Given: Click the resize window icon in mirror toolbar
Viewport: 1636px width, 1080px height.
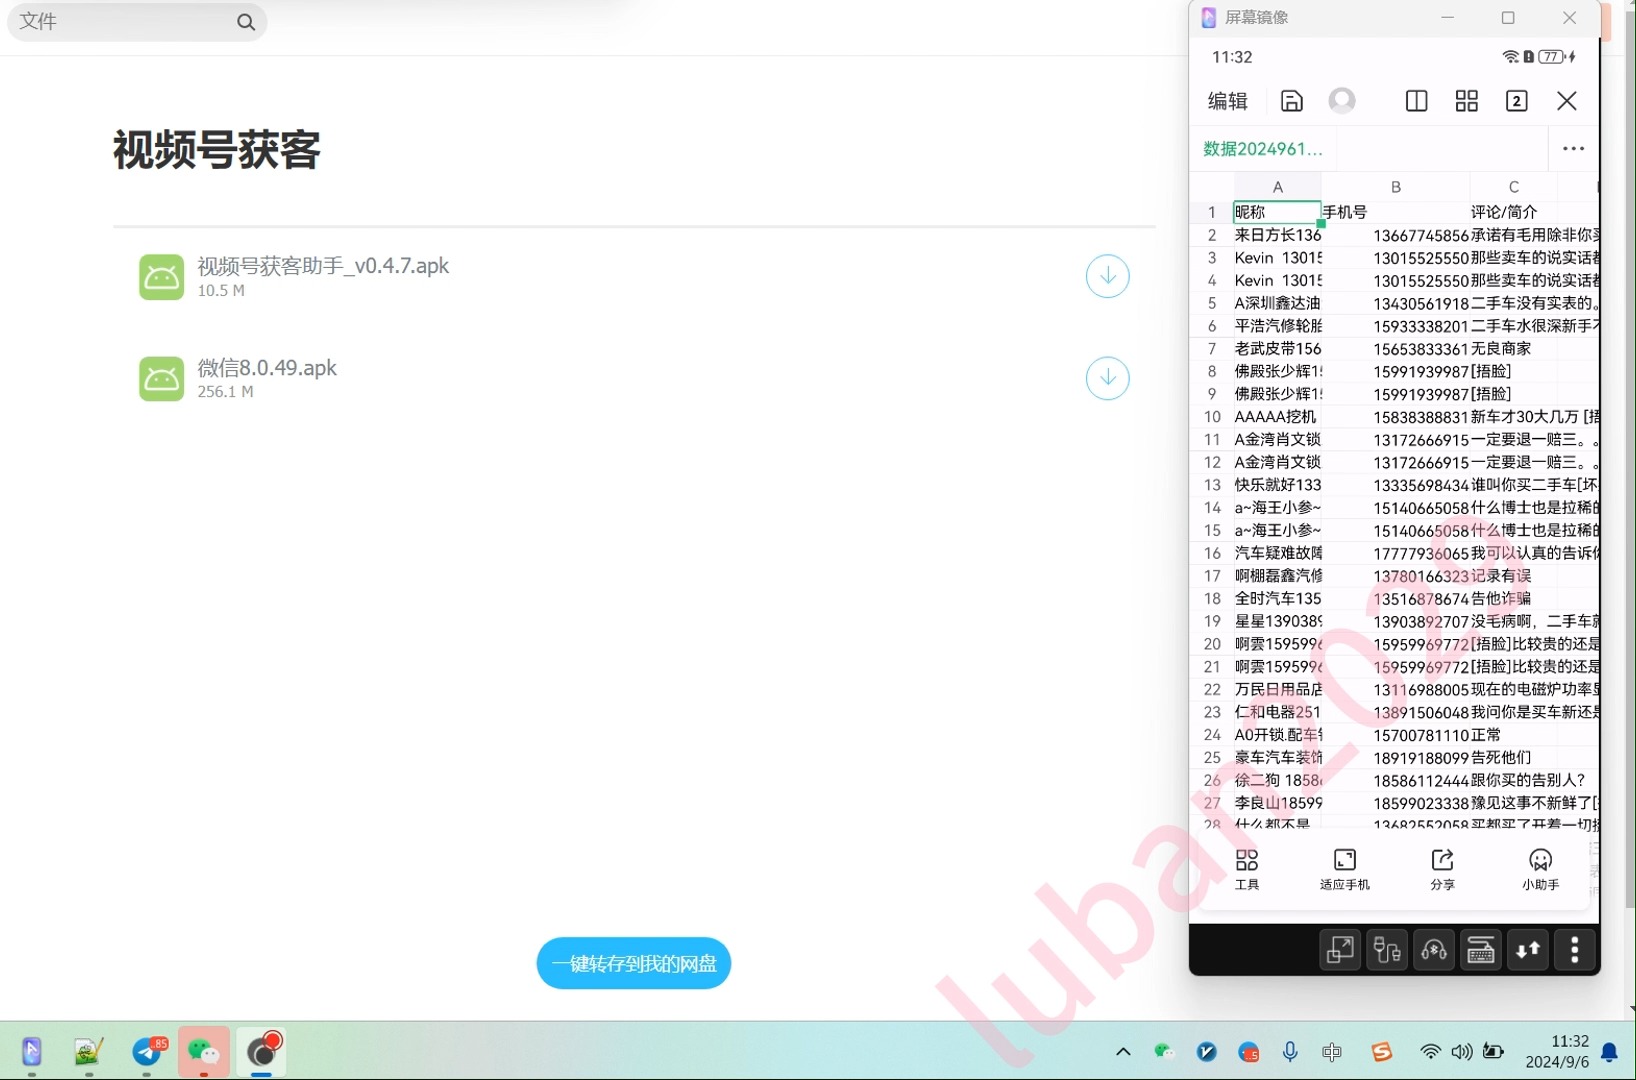Looking at the screenshot, I should (1339, 950).
